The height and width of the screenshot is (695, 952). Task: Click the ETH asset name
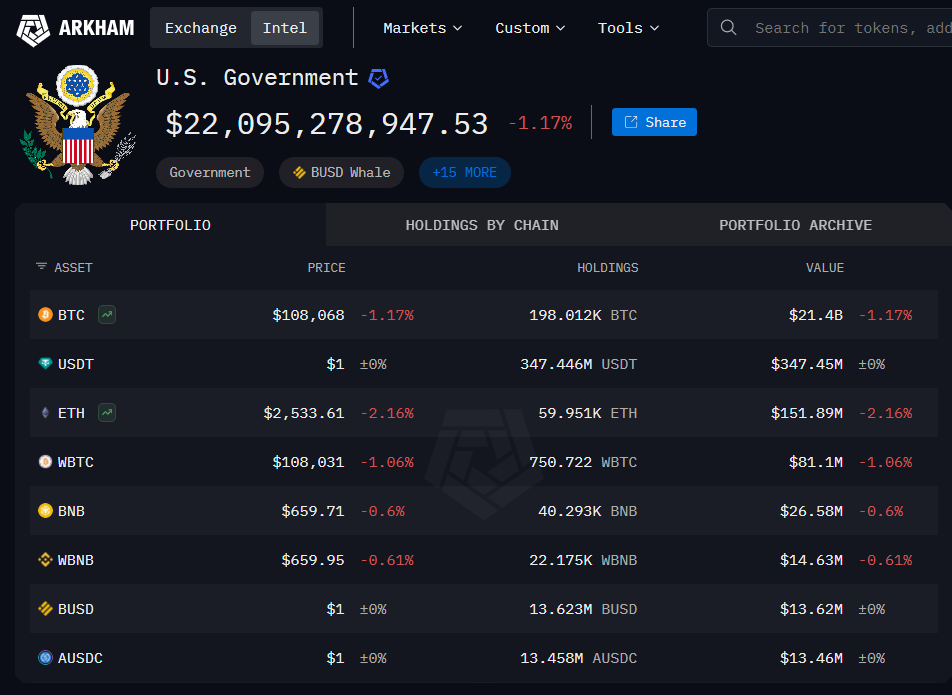click(71, 413)
